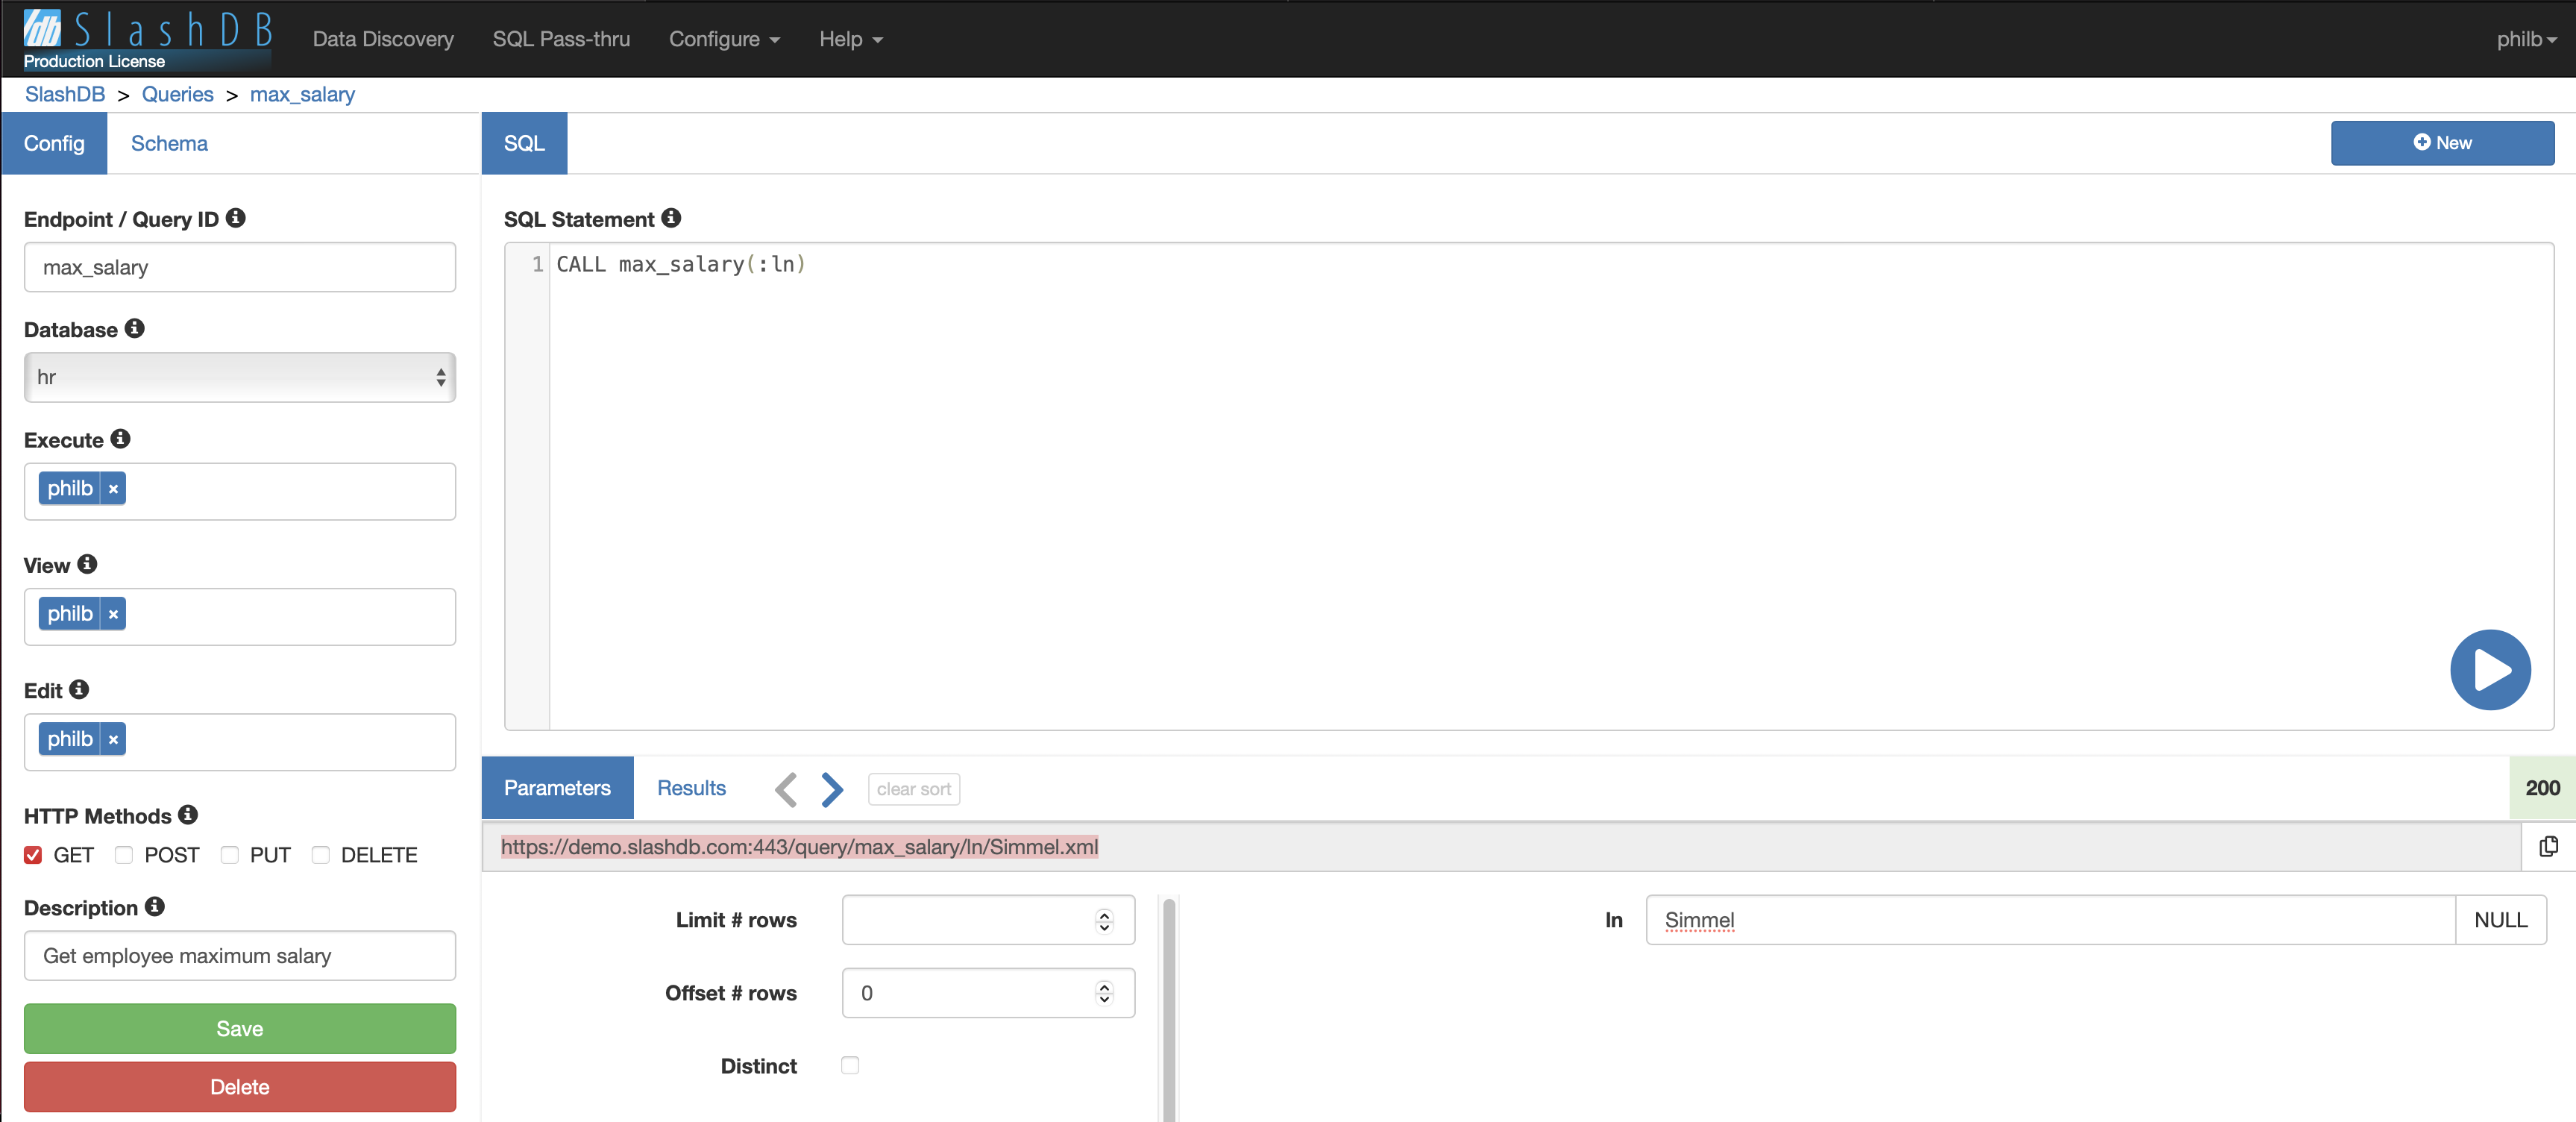Click the Description text field
The width and height of the screenshot is (2576, 1122).
point(240,956)
